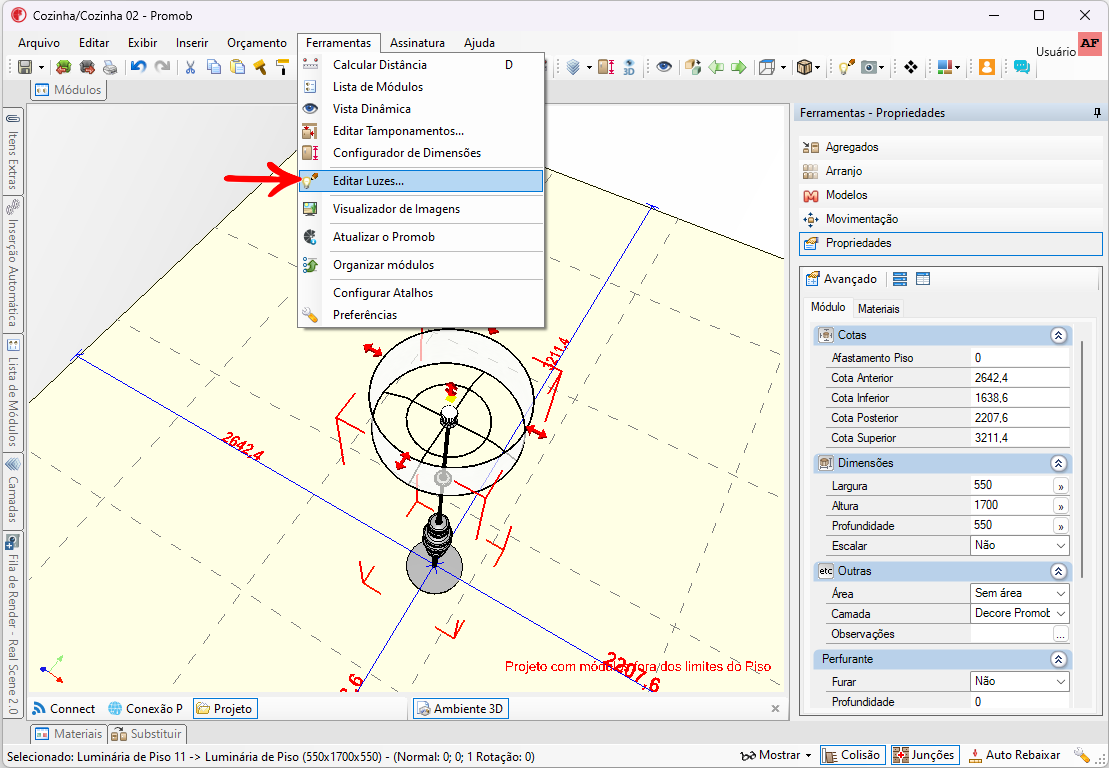This screenshot has width=1110, height=768.
Task: Click the list view icon beside Avançado
Action: tap(900, 279)
